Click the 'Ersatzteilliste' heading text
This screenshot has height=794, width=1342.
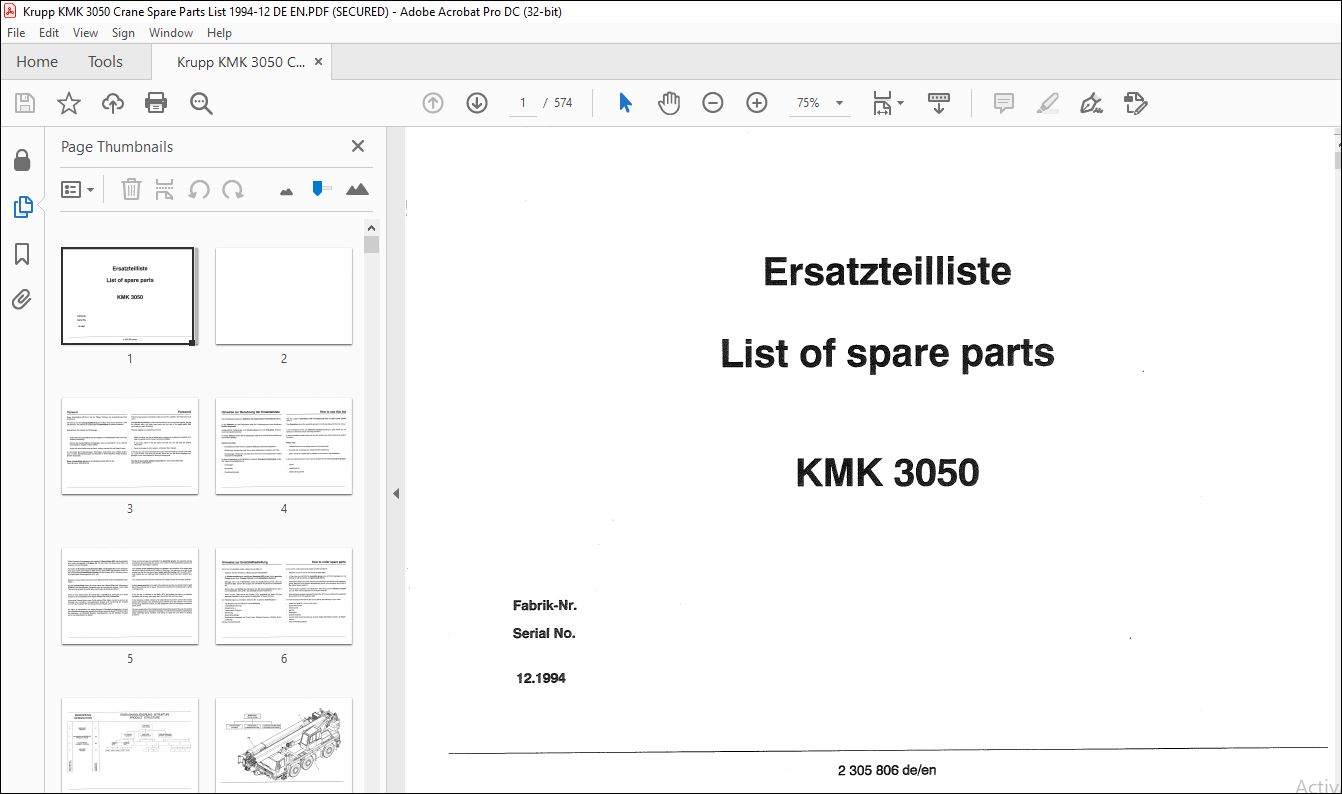point(887,271)
